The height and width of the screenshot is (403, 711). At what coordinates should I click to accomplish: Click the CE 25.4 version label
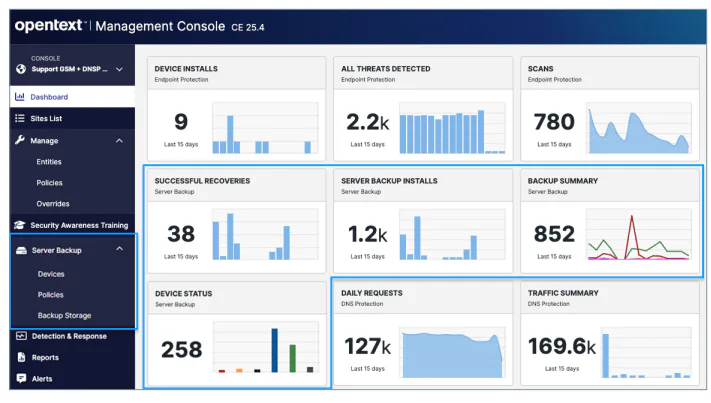(x=248, y=27)
